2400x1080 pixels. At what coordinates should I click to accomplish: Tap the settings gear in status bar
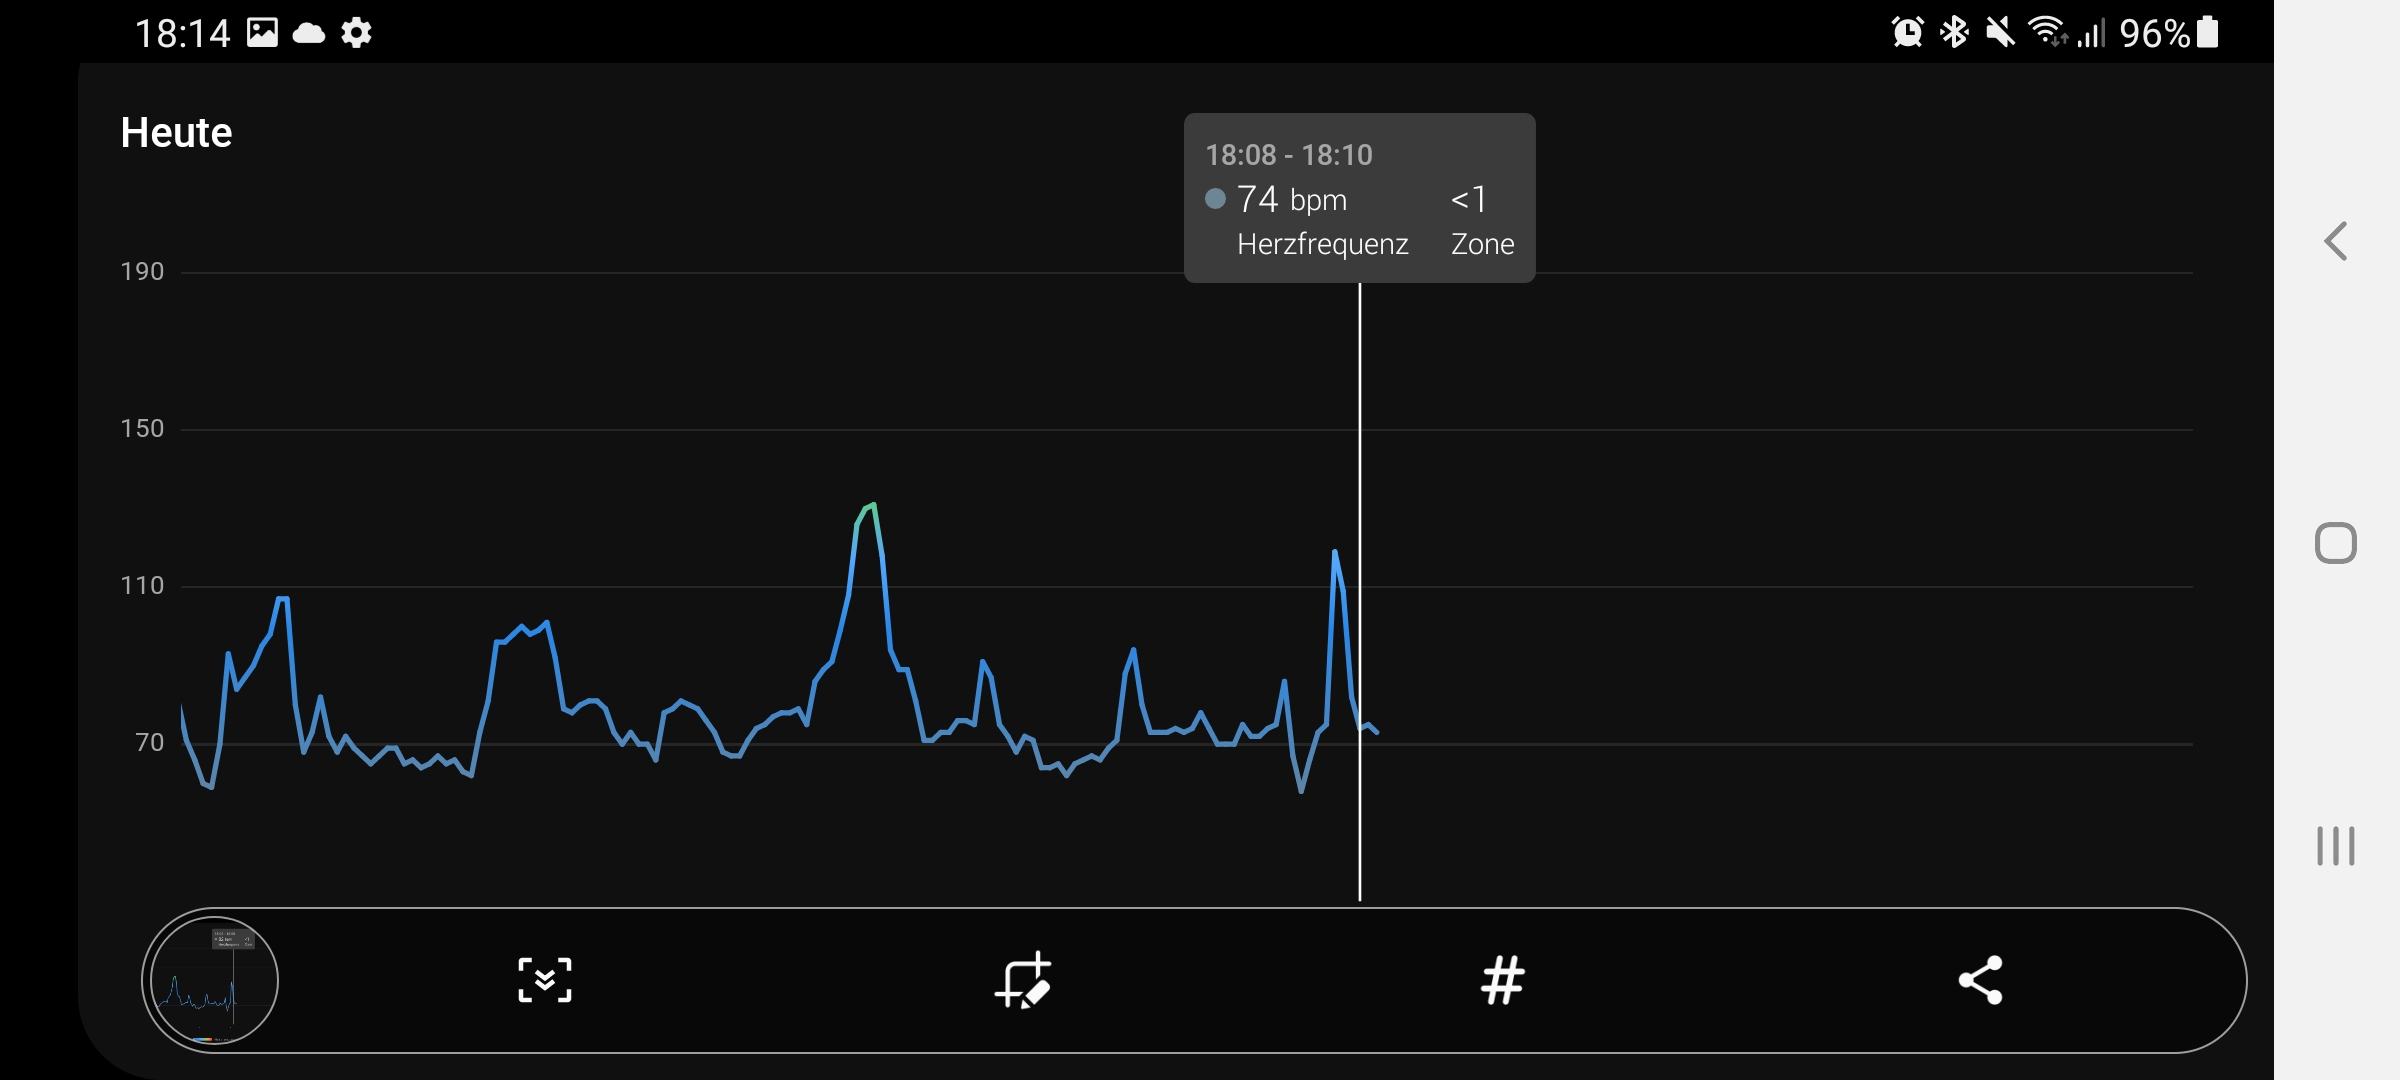[x=357, y=33]
